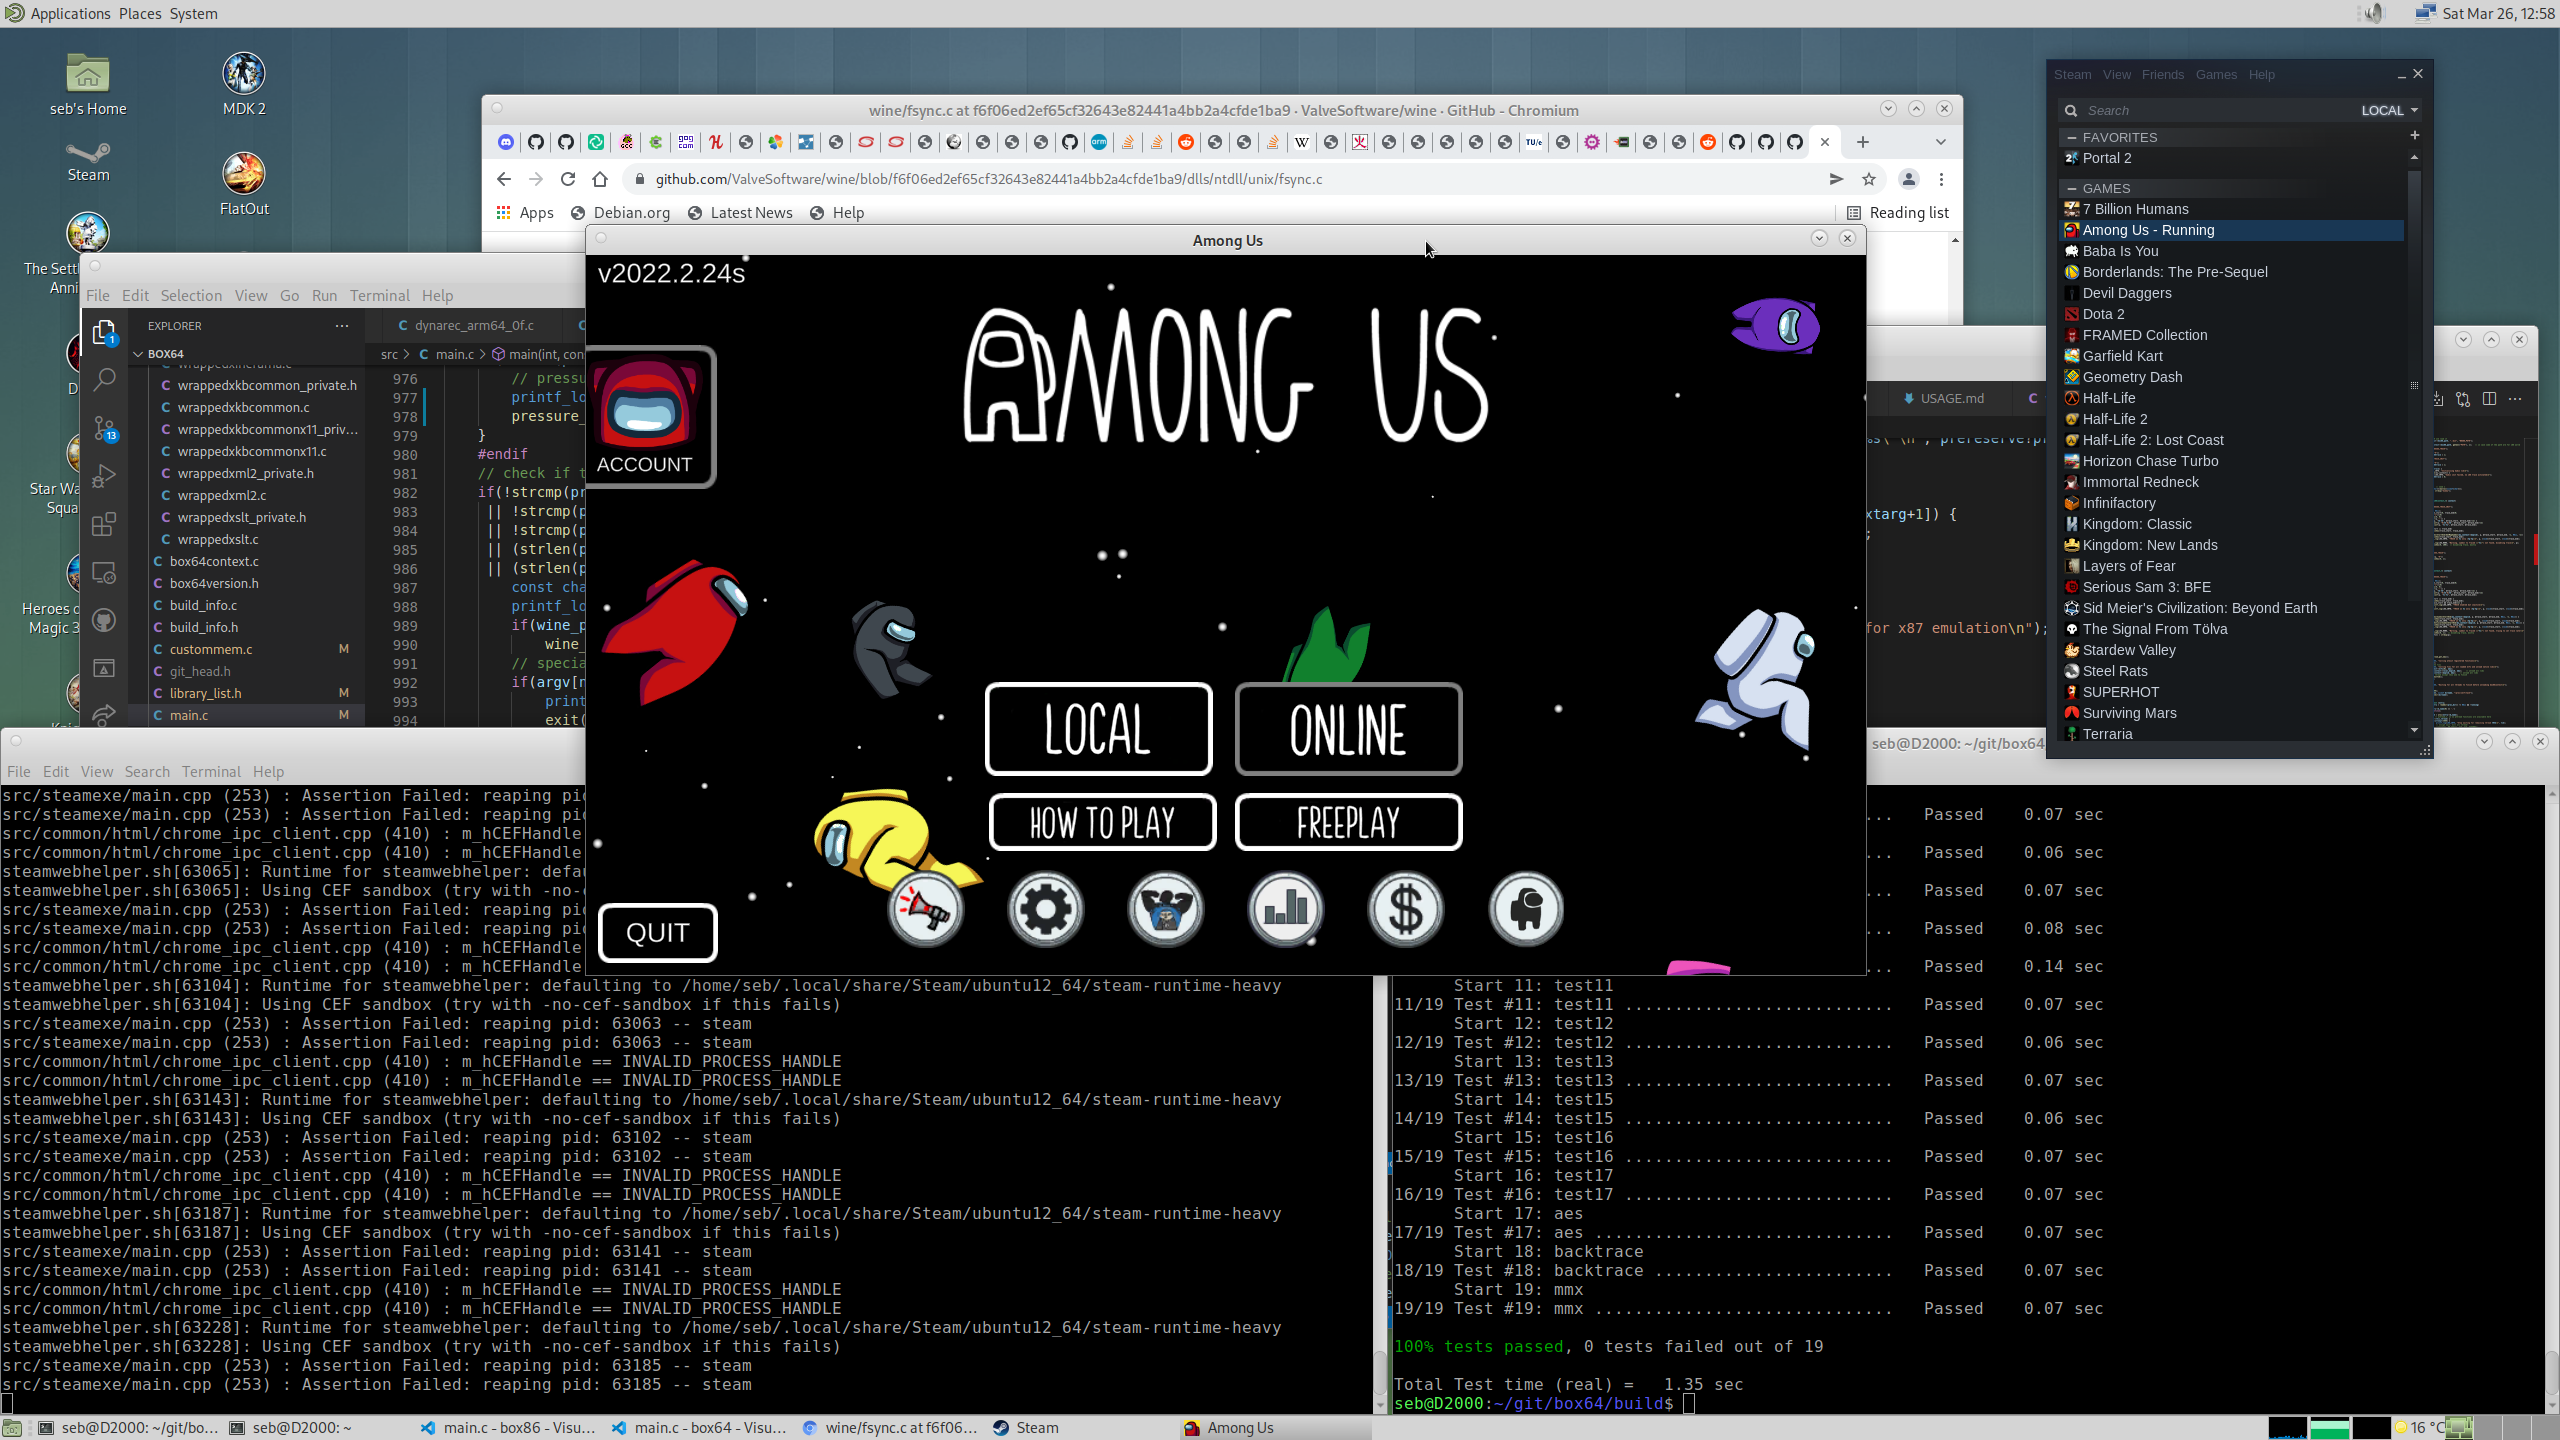Open the statistics bar chart icon
The width and height of the screenshot is (2560, 1440).
point(1285,909)
